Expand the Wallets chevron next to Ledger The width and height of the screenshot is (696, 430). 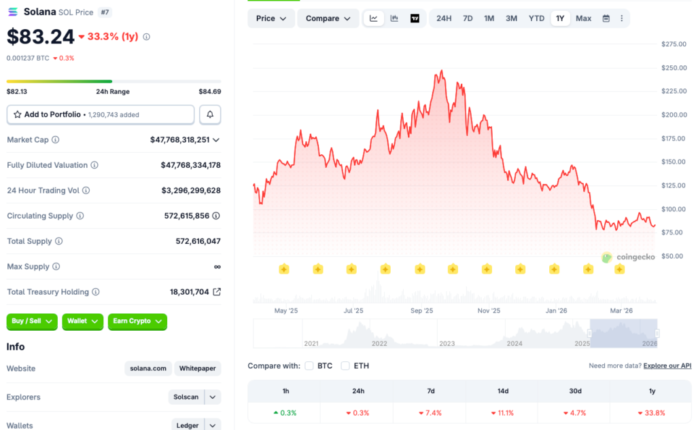point(213,425)
